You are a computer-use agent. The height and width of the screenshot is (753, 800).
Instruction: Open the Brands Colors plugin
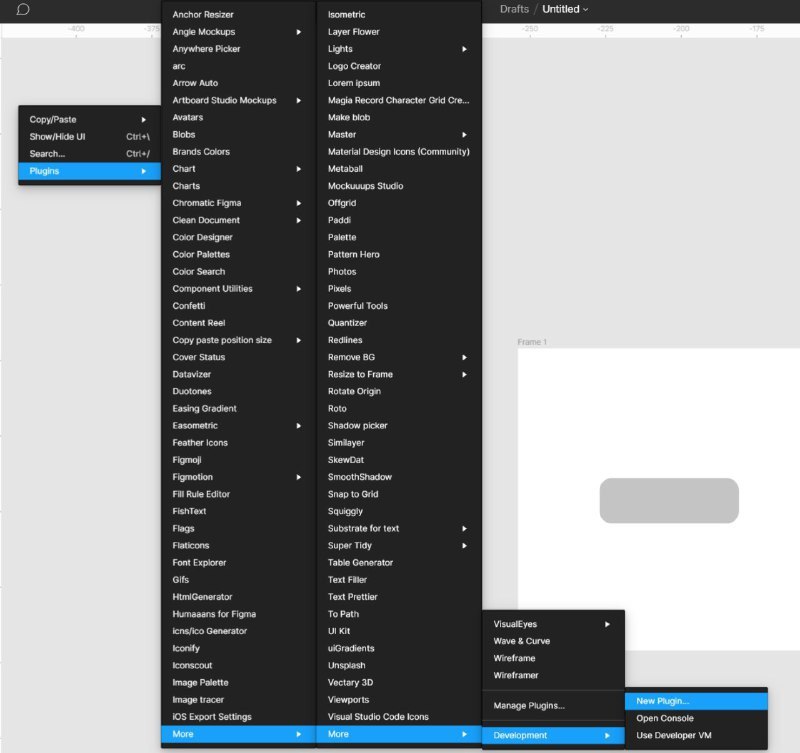click(238, 152)
